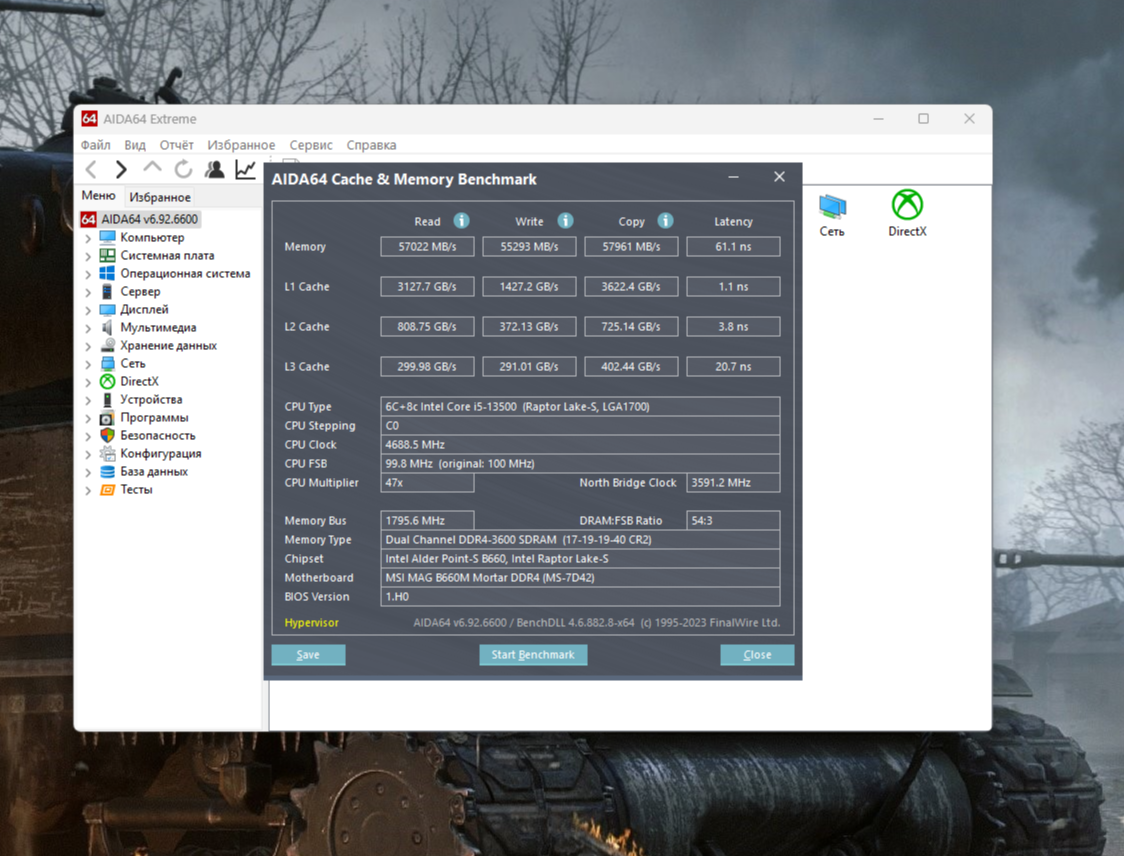The height and width of the screenshot is (856, 1124).
Task: Switch to the Меню tab
Action: (98, 196)
